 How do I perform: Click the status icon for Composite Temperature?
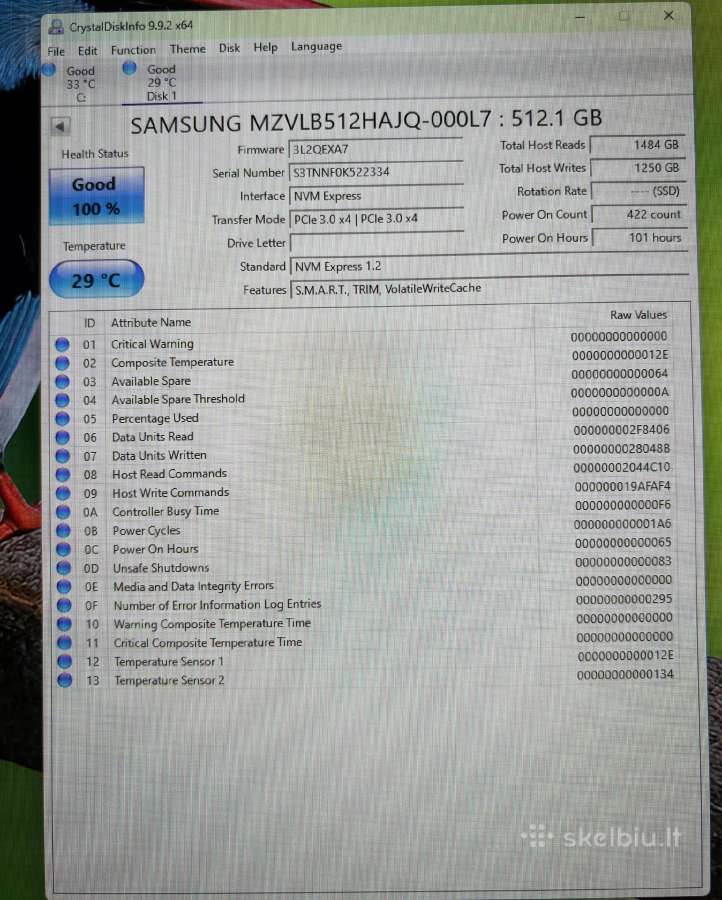62,363
